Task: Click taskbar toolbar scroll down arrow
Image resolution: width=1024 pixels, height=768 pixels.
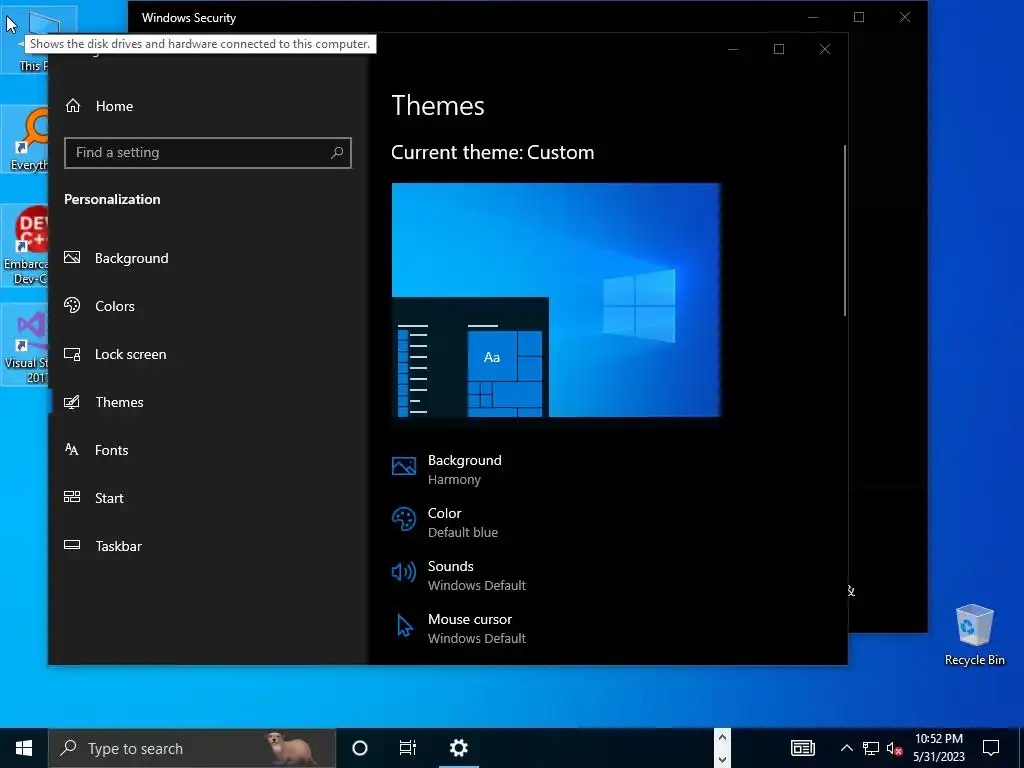Action: (x=722, y=759)
